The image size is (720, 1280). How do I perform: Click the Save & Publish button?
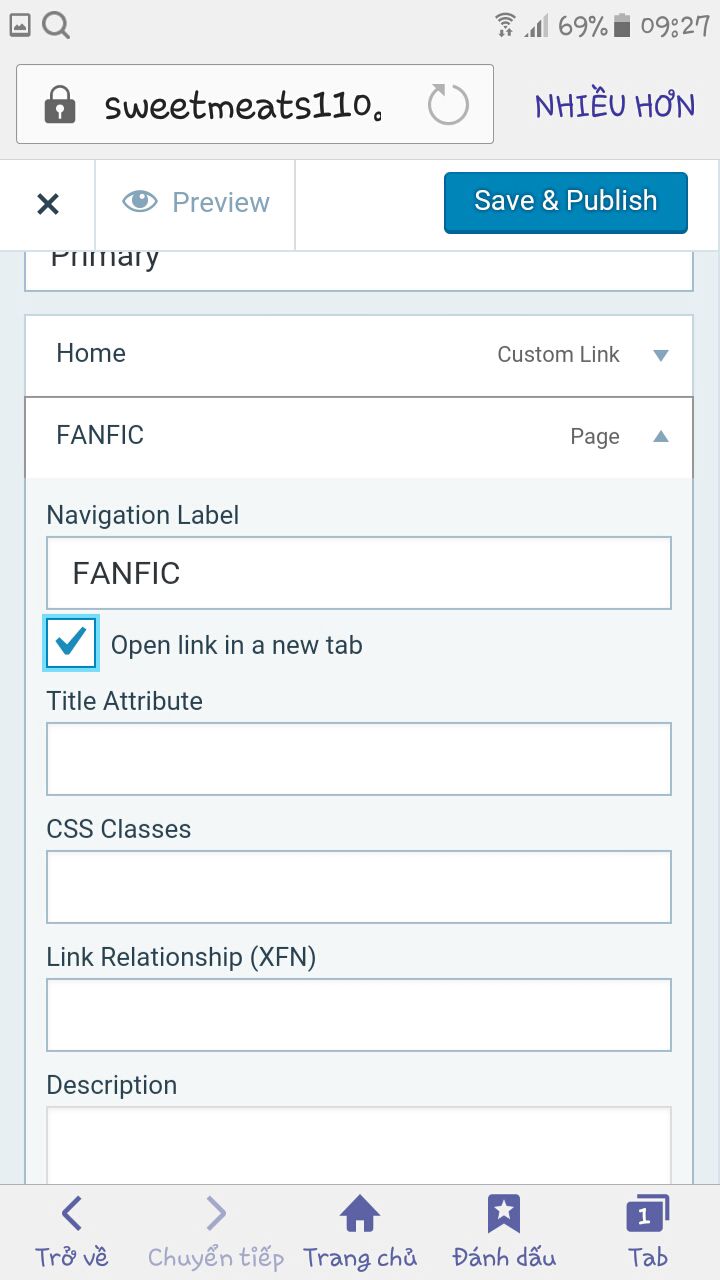pos(566,202)
